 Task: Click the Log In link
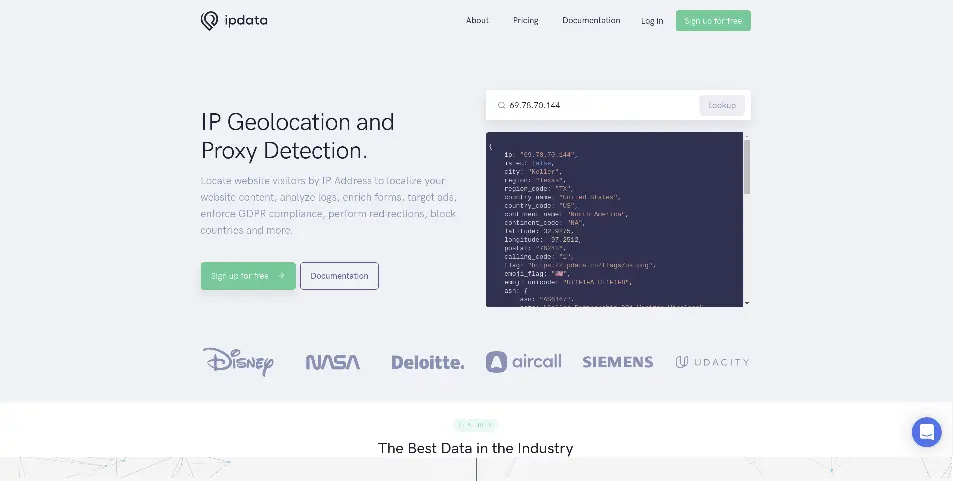(652, 21)
